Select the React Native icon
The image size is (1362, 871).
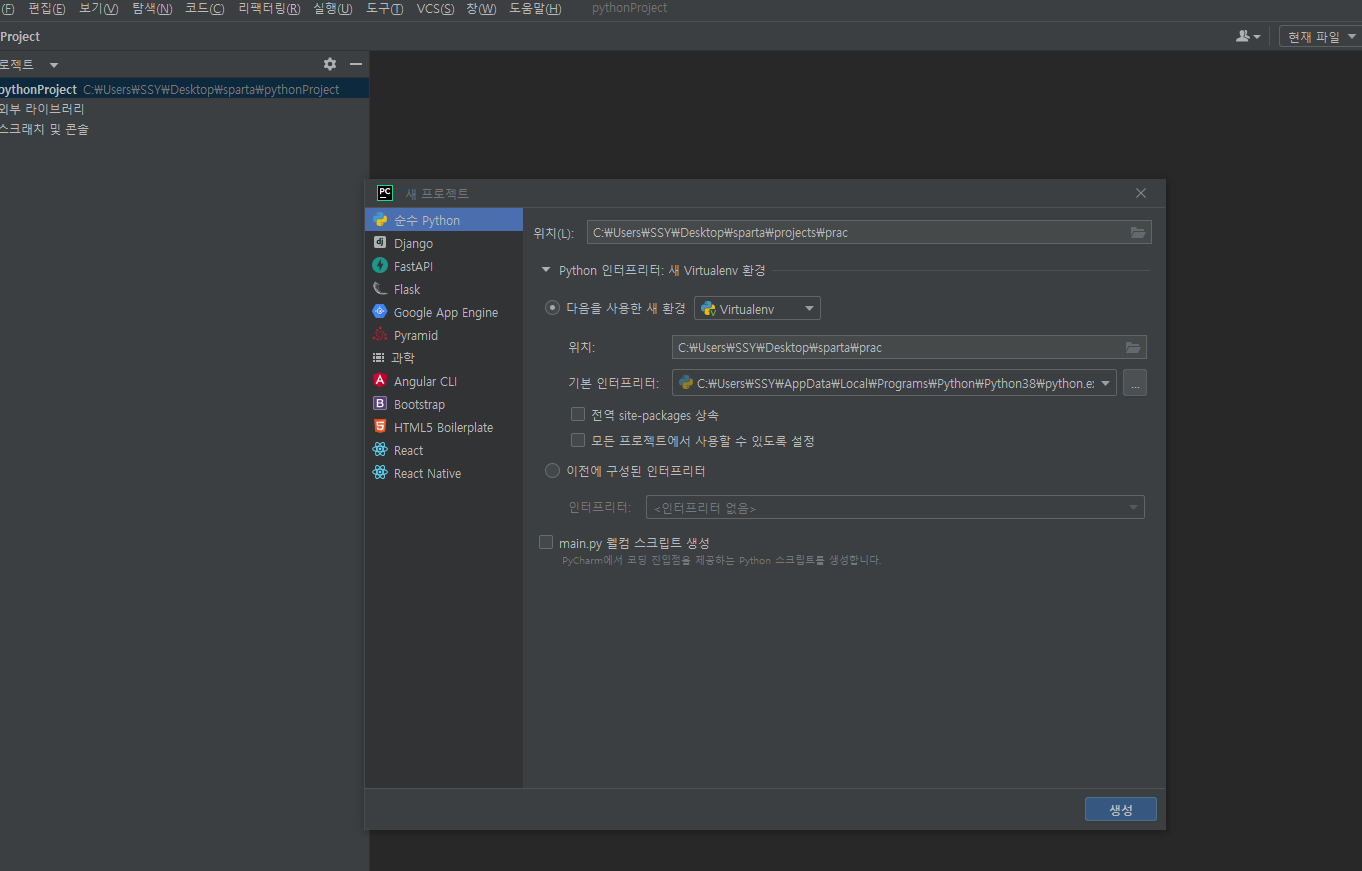[380, 473]
